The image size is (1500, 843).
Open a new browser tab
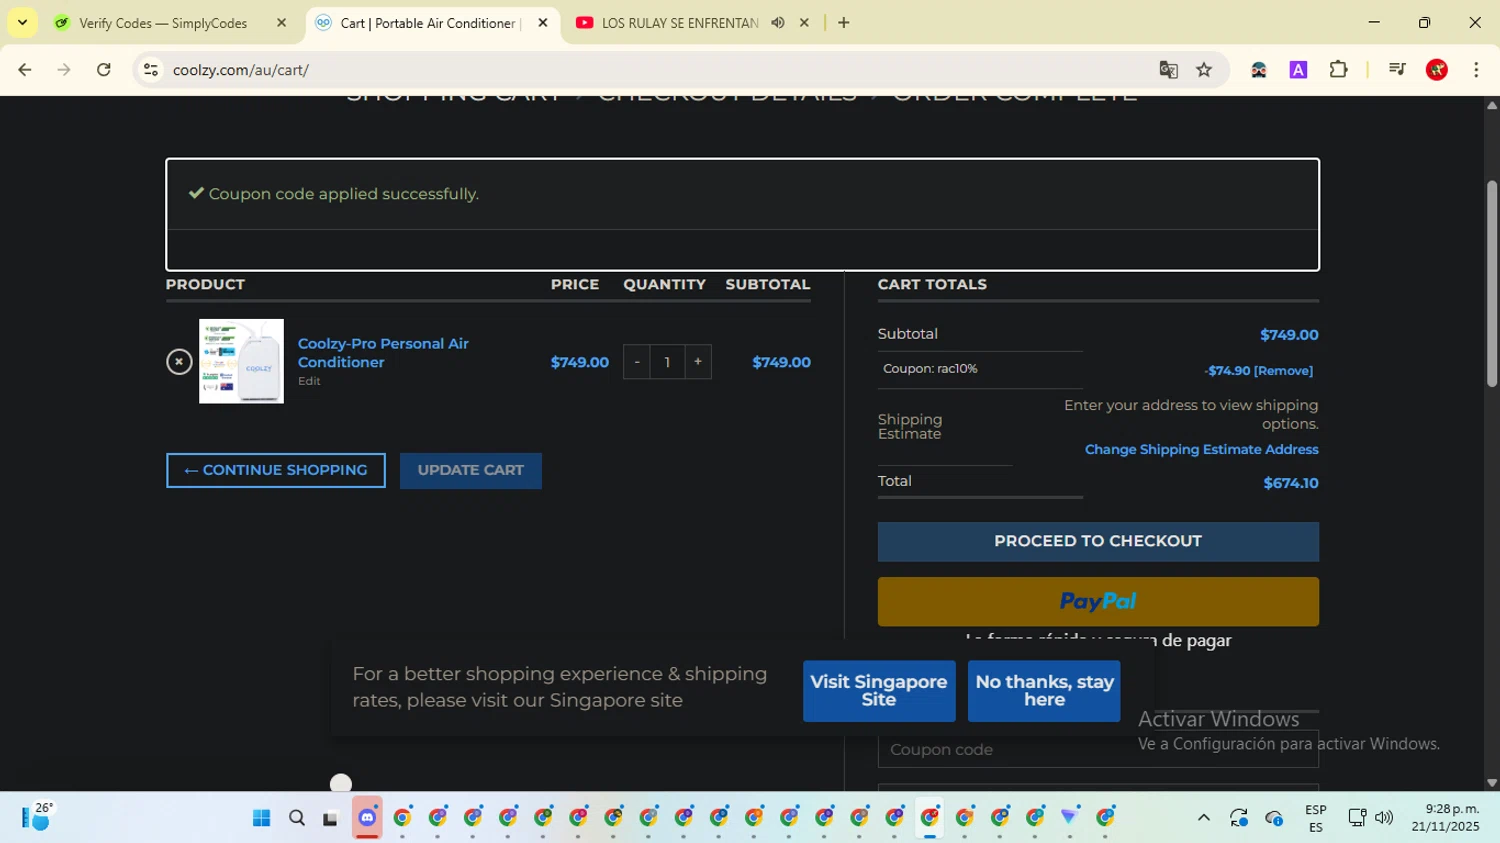point(844,23)
